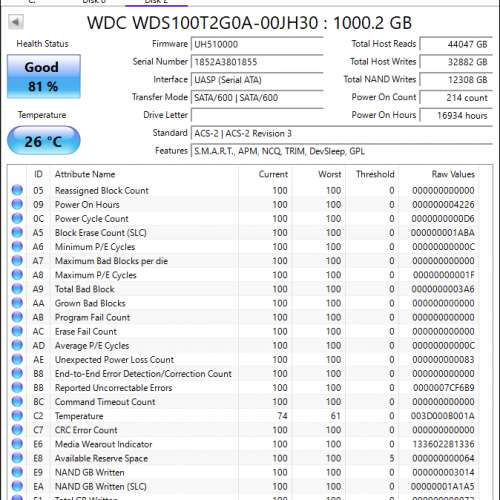The width and height of the screenshot is (500, 500).
Task: Click the Transfer Mode field SATA/600
Action: pos(257,98)
